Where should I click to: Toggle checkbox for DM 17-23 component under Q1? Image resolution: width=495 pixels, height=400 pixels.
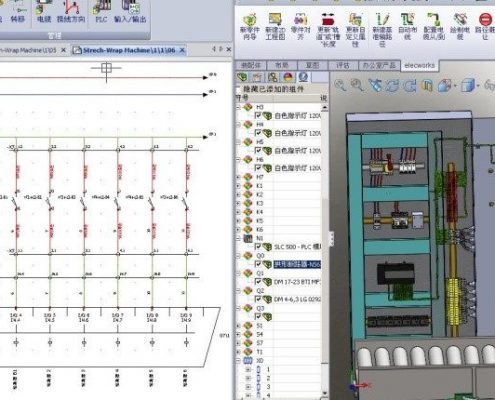(258, 282)
